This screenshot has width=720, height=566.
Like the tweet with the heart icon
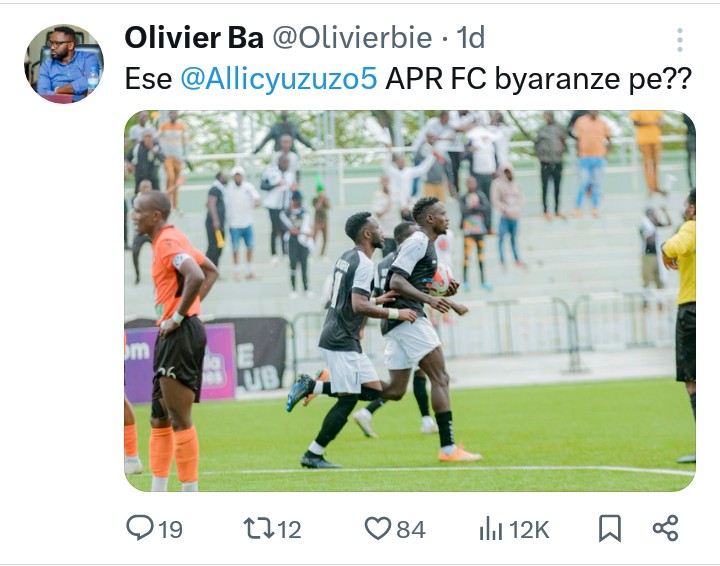[x=377, y=528]
